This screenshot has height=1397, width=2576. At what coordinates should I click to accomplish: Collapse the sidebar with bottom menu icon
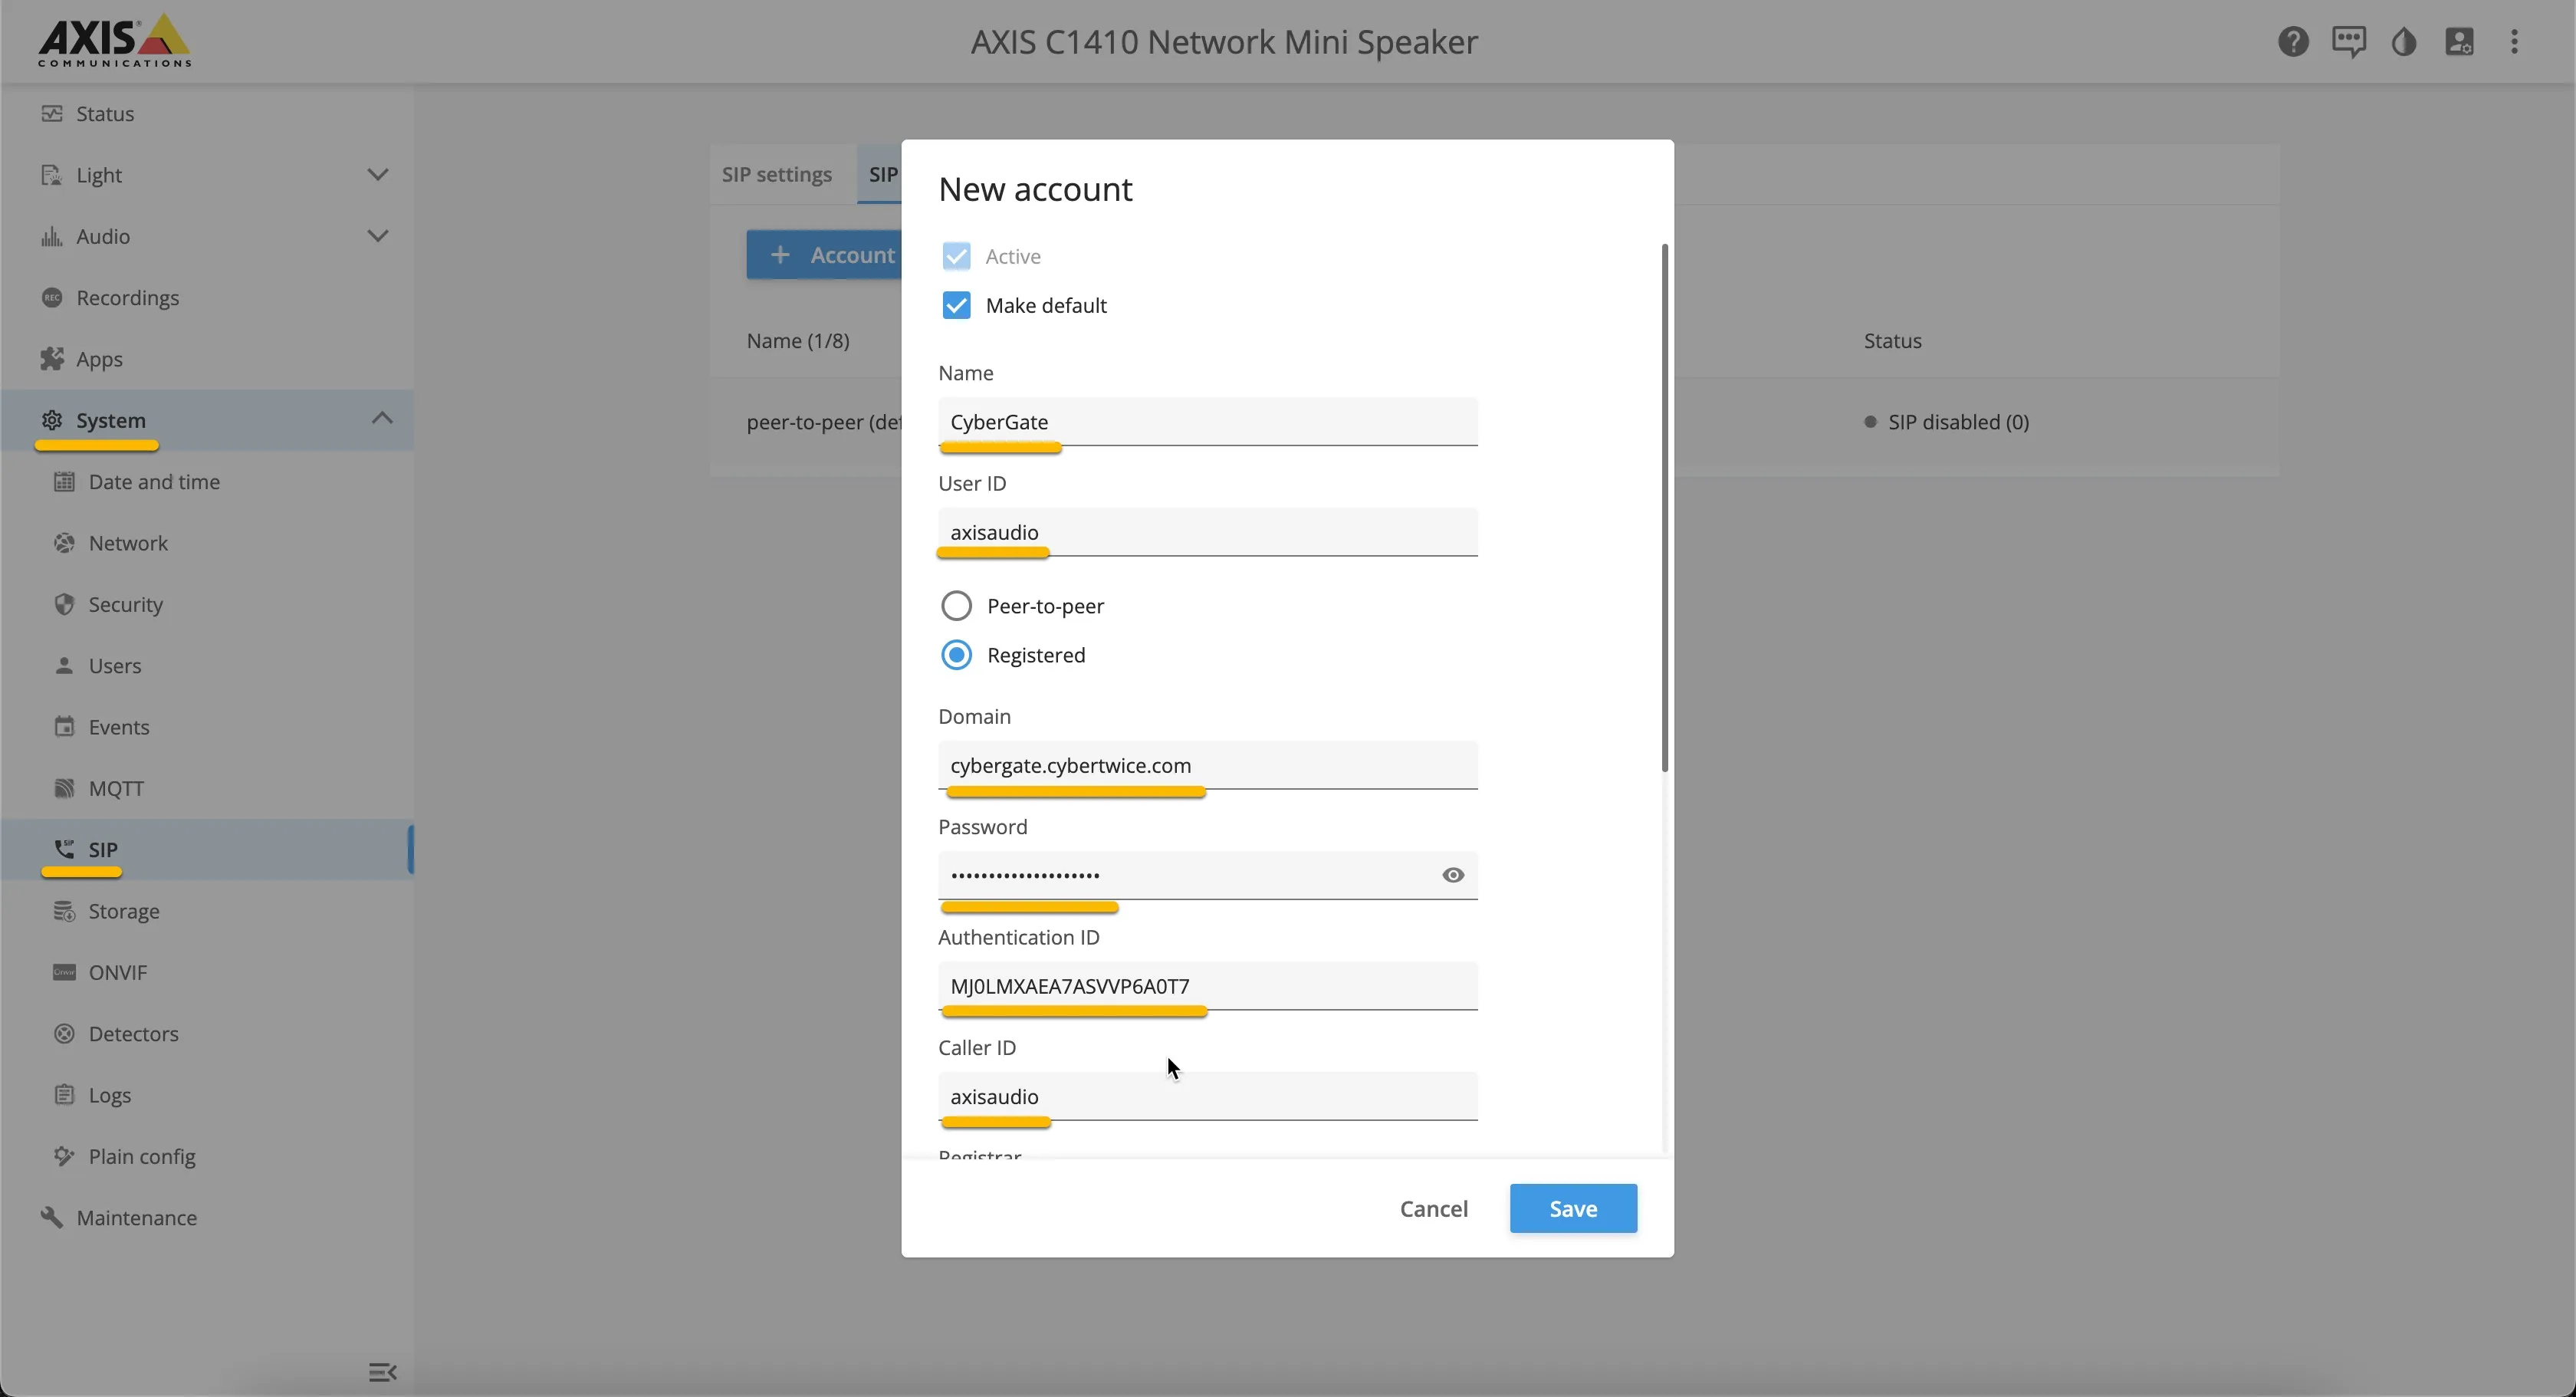tap(382, 1372)
